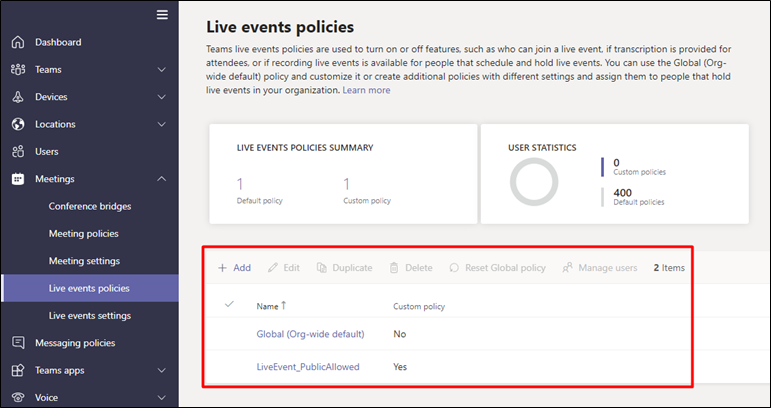Expand the Voice menu chevron

click(x=161, y=397)
